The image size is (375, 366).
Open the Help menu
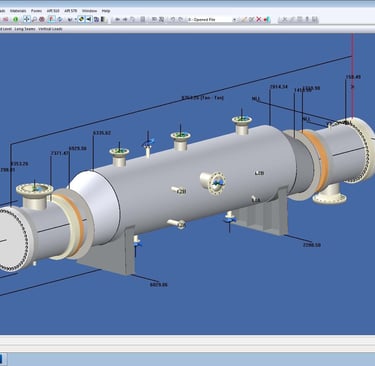click(x=106, y=11)
